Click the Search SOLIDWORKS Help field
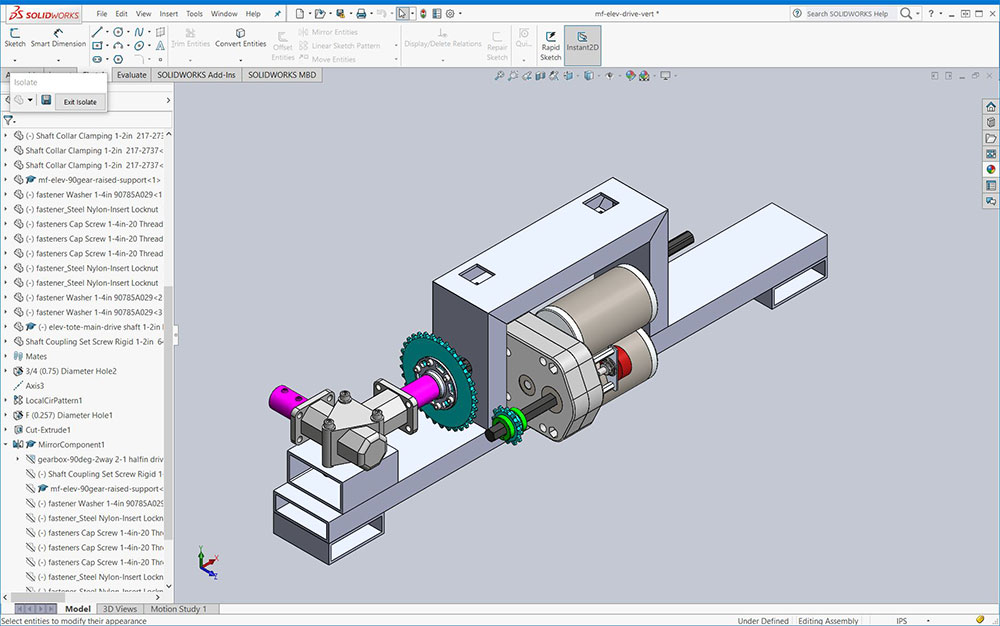 [846, 14]
